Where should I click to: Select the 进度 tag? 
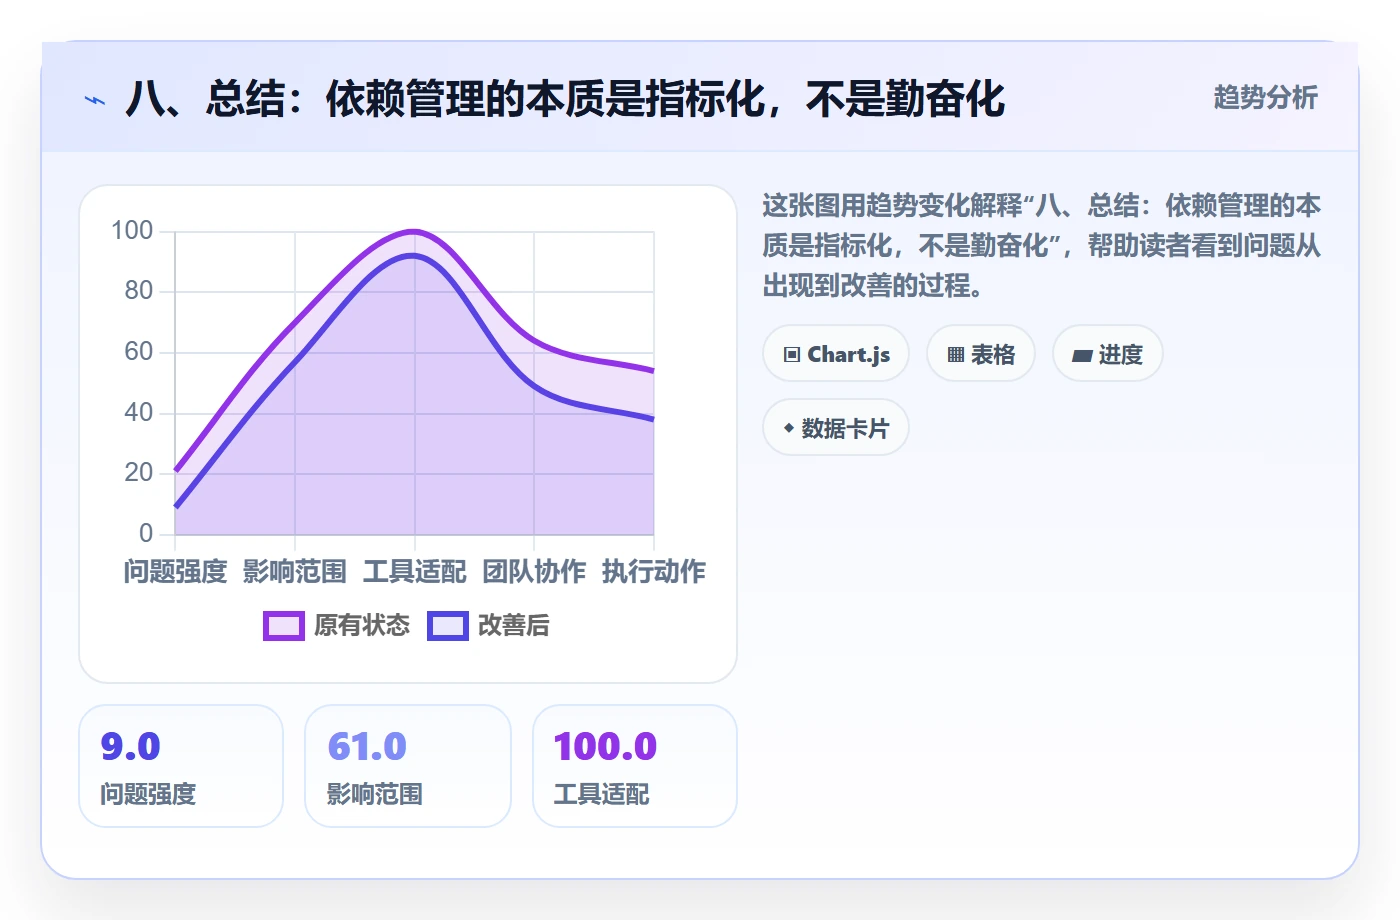tap(1108, 354)
